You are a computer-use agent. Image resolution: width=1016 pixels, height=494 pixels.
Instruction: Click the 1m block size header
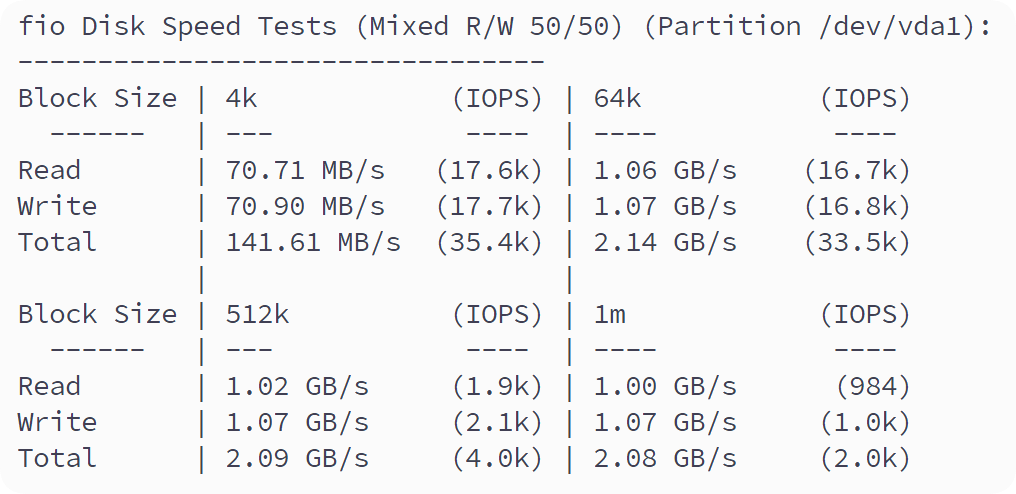[x=609, y=314]
